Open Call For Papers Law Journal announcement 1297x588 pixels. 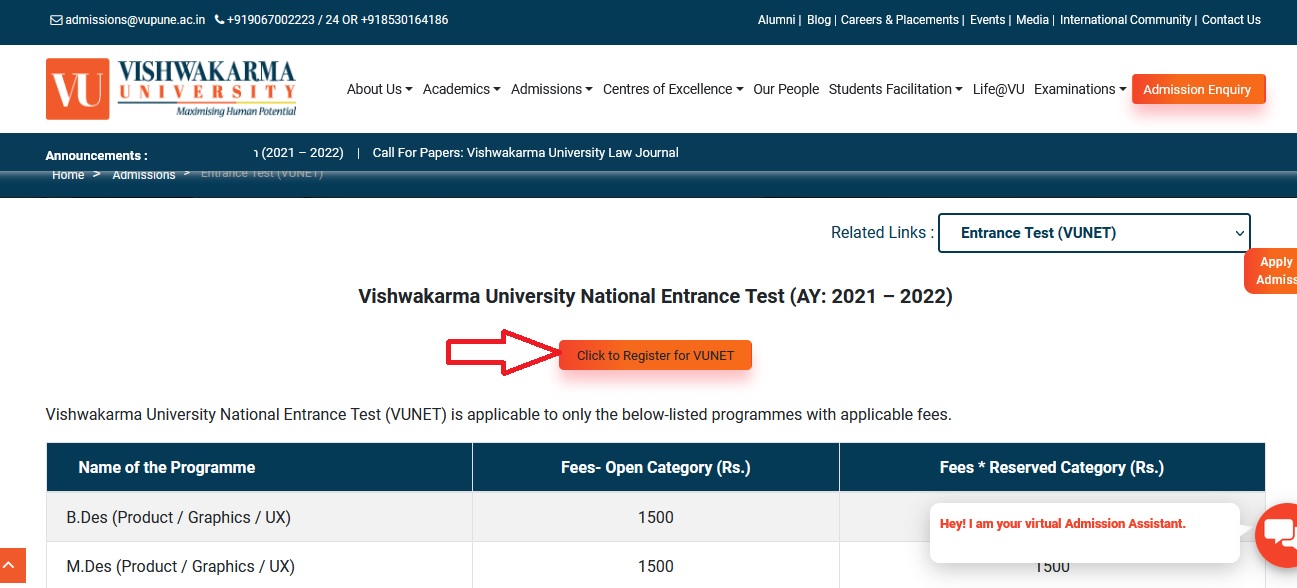(525, 153)
